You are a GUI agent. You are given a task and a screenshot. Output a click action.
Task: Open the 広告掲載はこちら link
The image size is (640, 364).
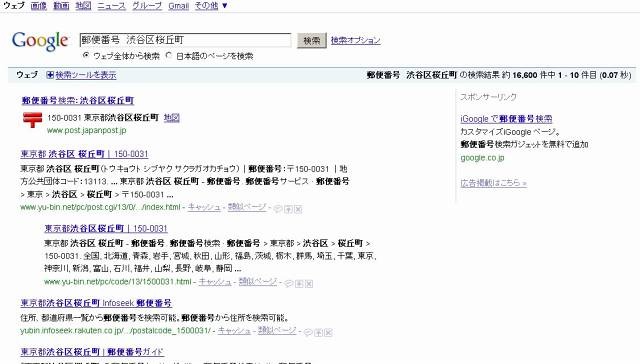click(x=493, y=183)
